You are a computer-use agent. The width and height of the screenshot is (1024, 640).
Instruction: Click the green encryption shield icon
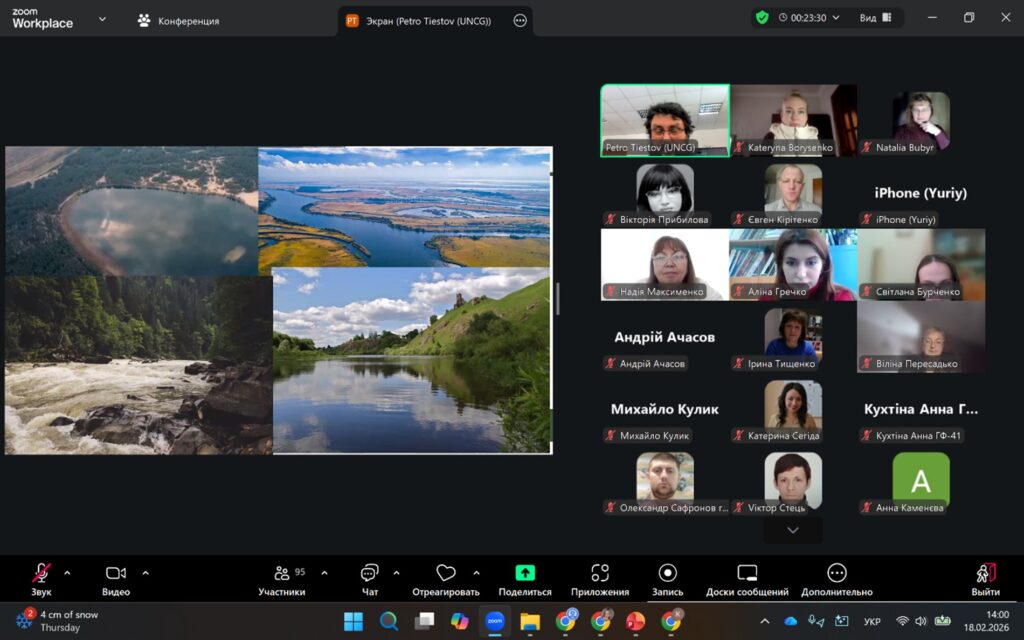pos(762,18)
